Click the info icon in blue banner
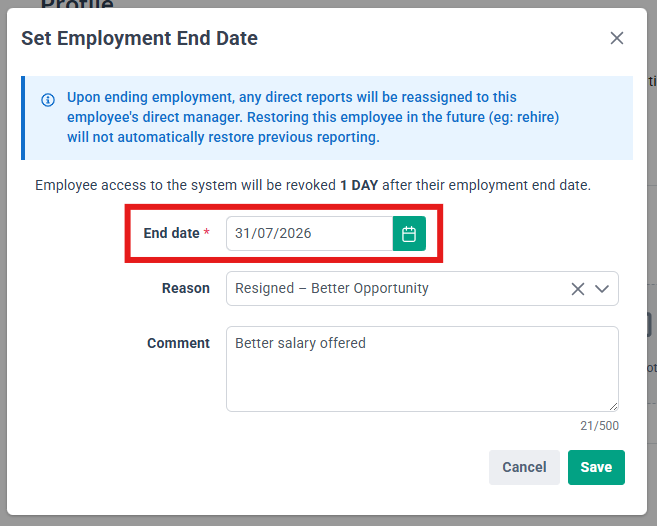Screen dimensions: 657x526 [x=48, y=100]
